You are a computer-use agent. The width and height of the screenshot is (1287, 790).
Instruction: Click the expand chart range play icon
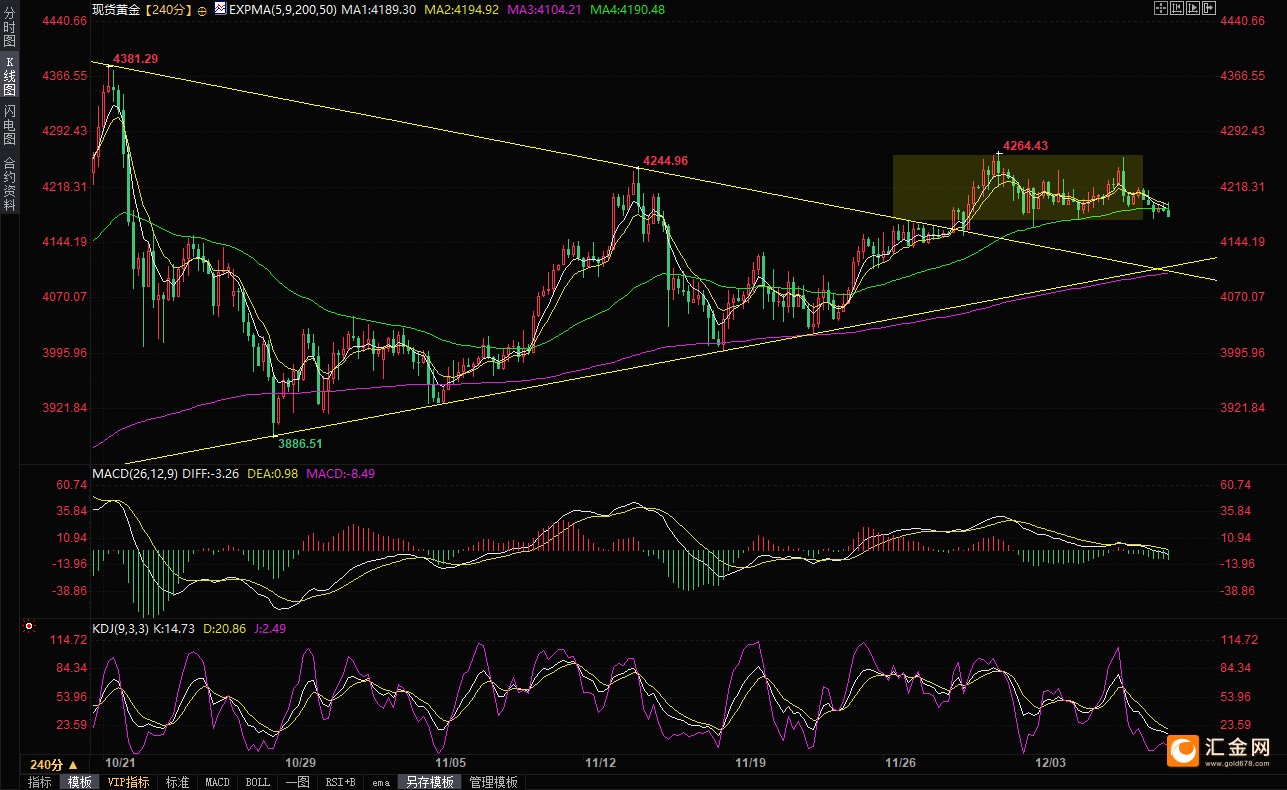click(1193, 8)
